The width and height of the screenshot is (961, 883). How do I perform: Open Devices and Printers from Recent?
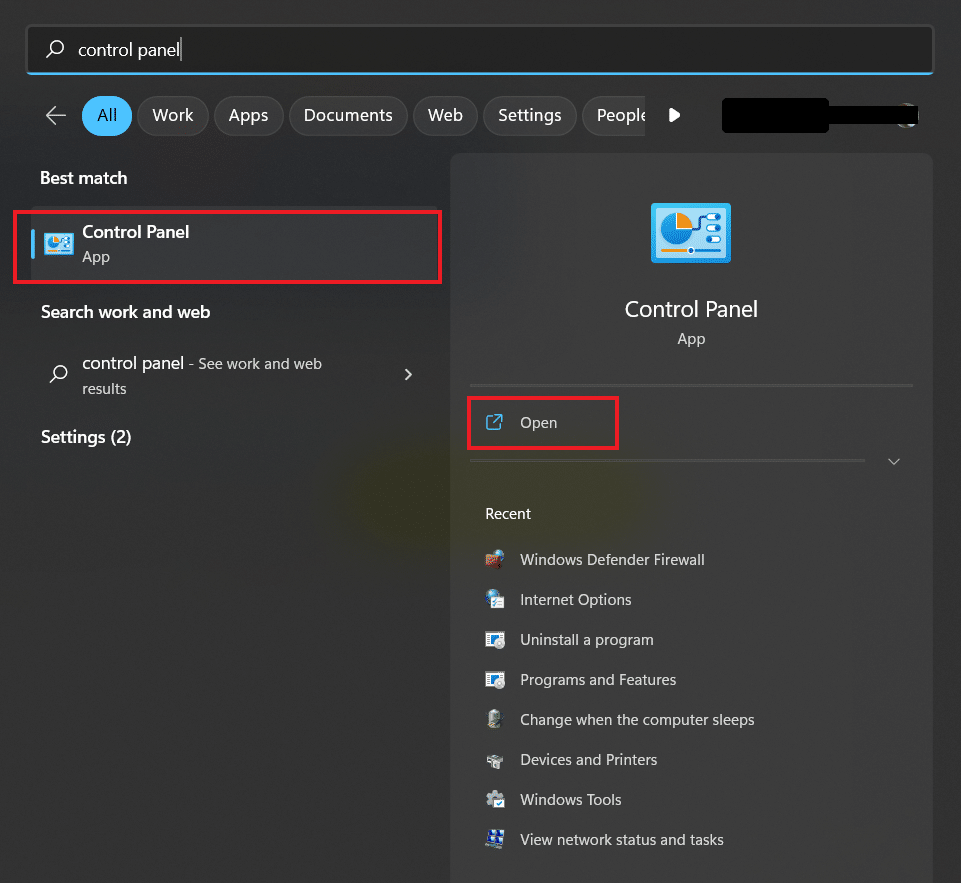tap(588, 760)
